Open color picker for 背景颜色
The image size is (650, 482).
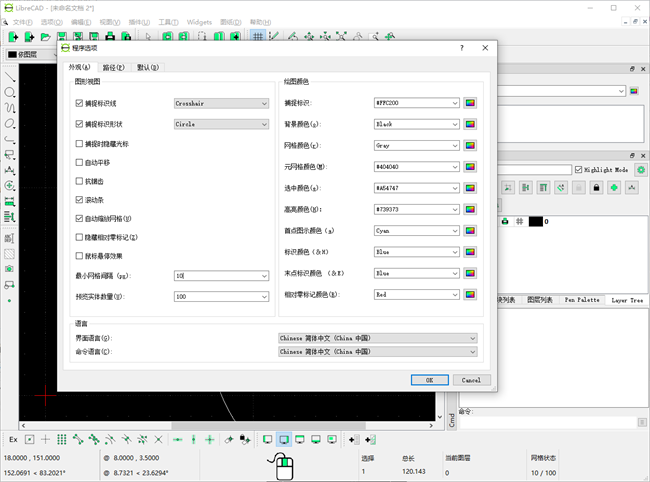coord(470,124)
